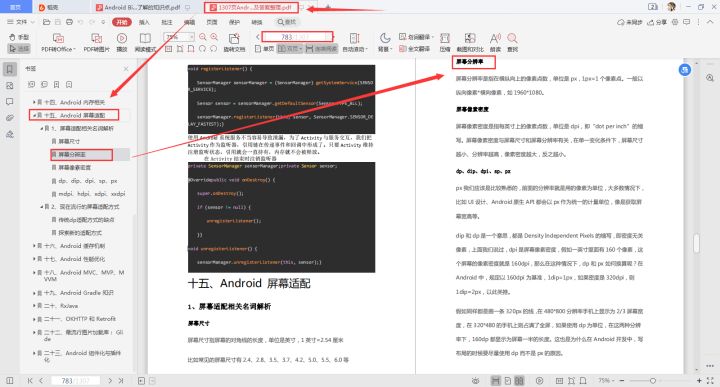
Task: Switch to single page view
Action: [264, 48]
